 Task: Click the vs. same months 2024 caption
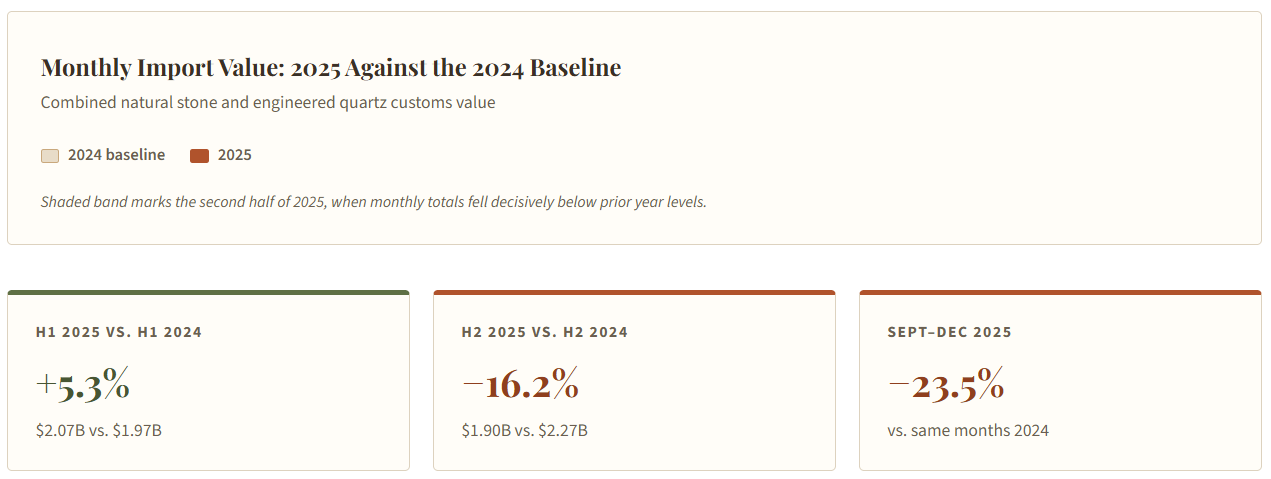tap(968, 431)
